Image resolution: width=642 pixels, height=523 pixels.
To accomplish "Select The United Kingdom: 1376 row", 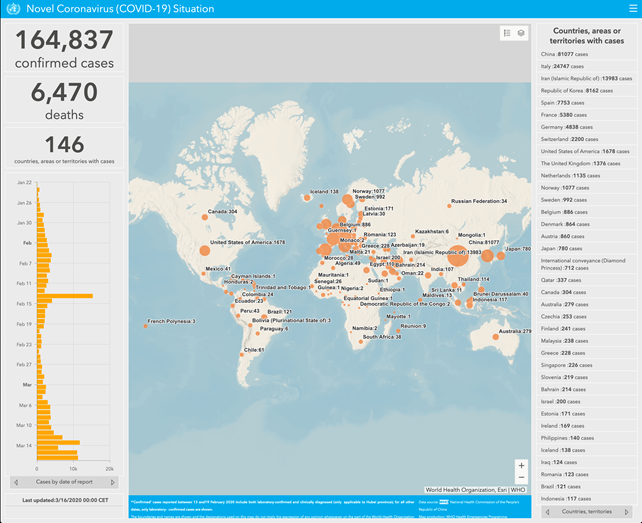I will [x=587, y=163].
